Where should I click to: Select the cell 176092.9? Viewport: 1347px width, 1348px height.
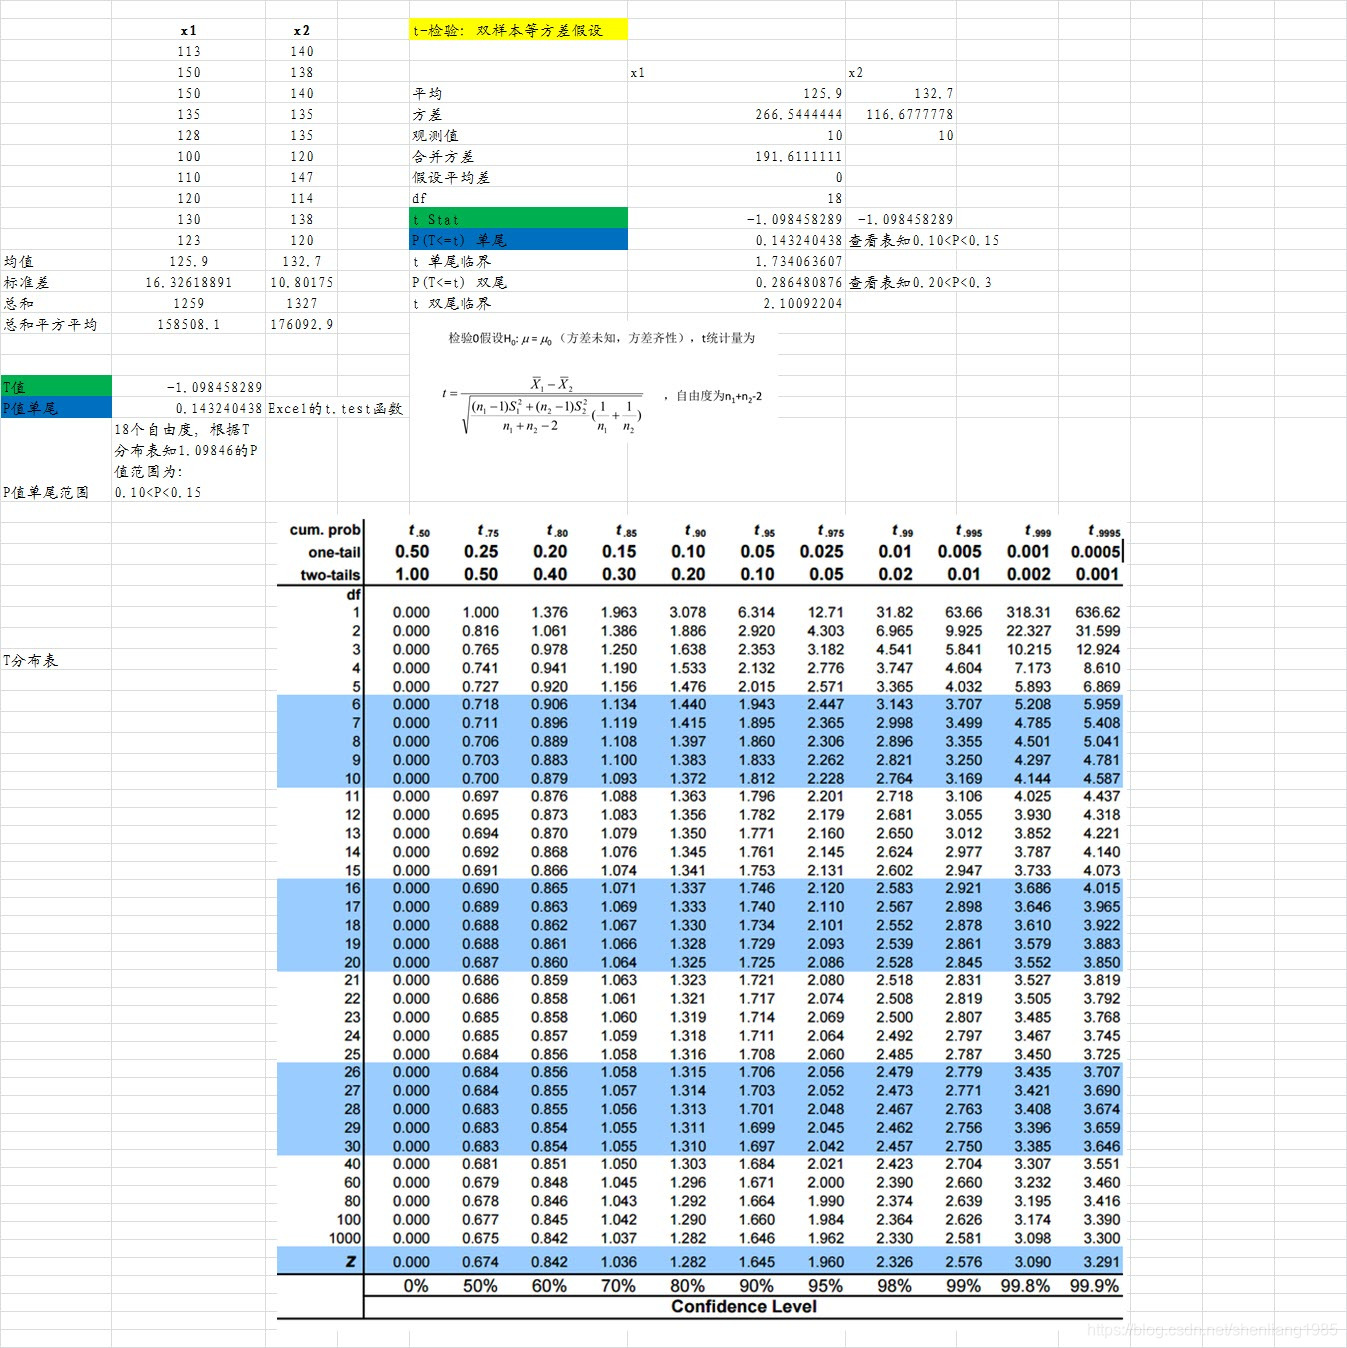pos(302,324)
